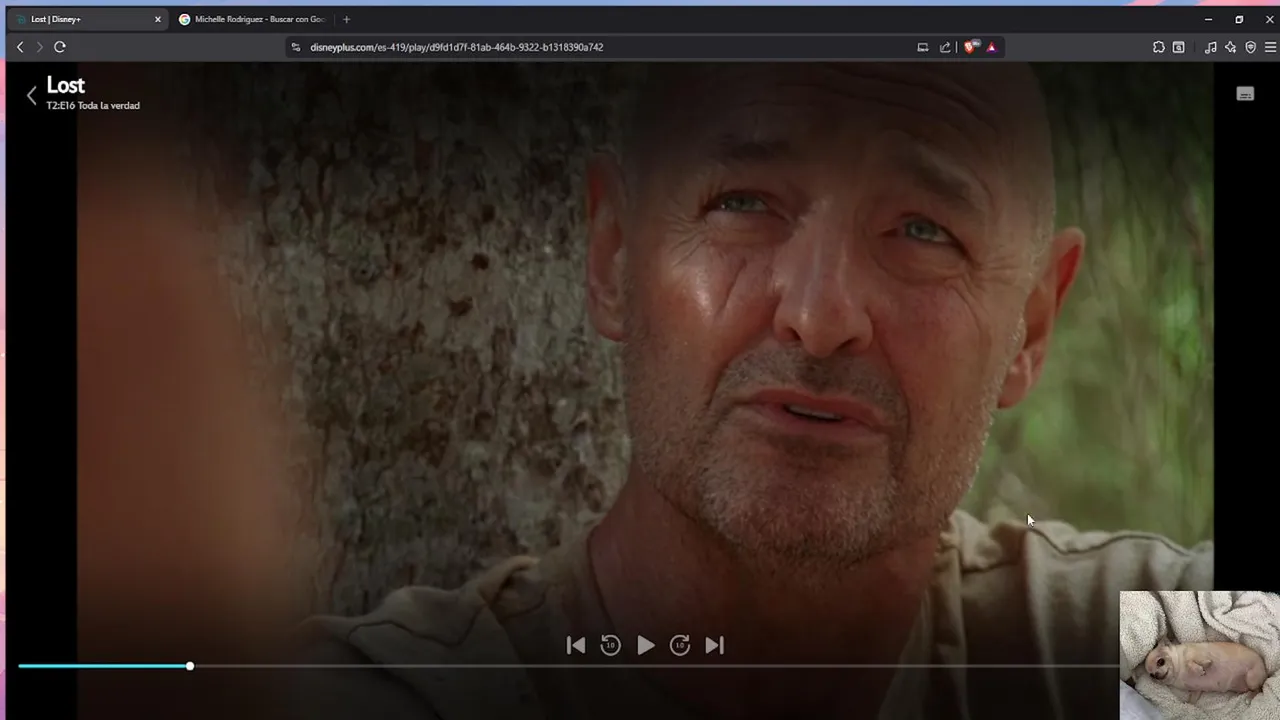Open Brave Rewards triangle icon

(x=991, y=47)
